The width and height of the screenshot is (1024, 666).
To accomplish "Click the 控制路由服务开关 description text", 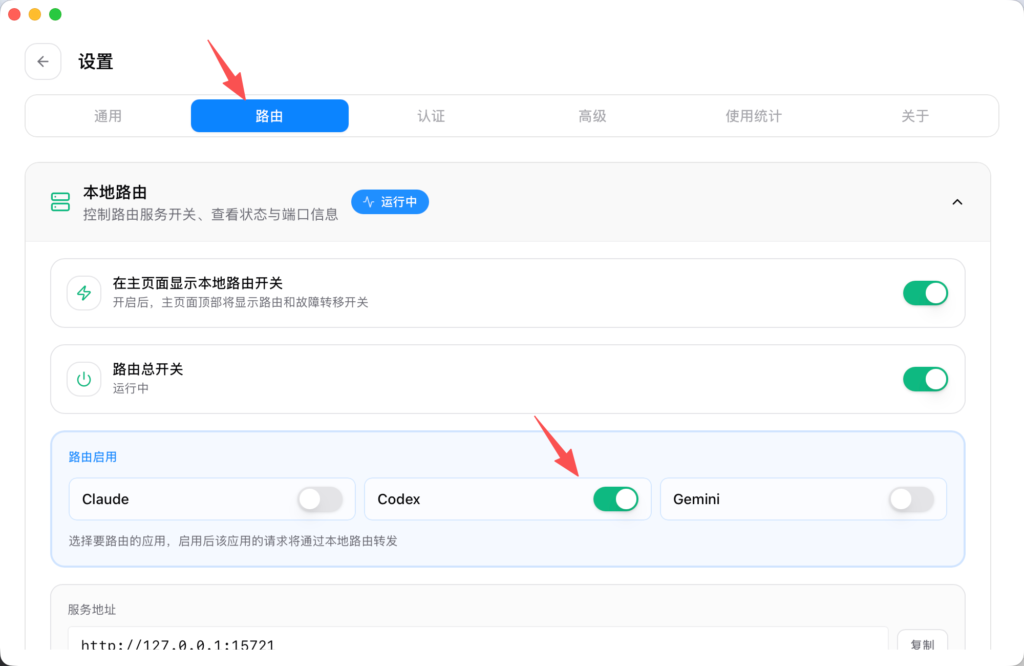I will (x=211, y=214).
